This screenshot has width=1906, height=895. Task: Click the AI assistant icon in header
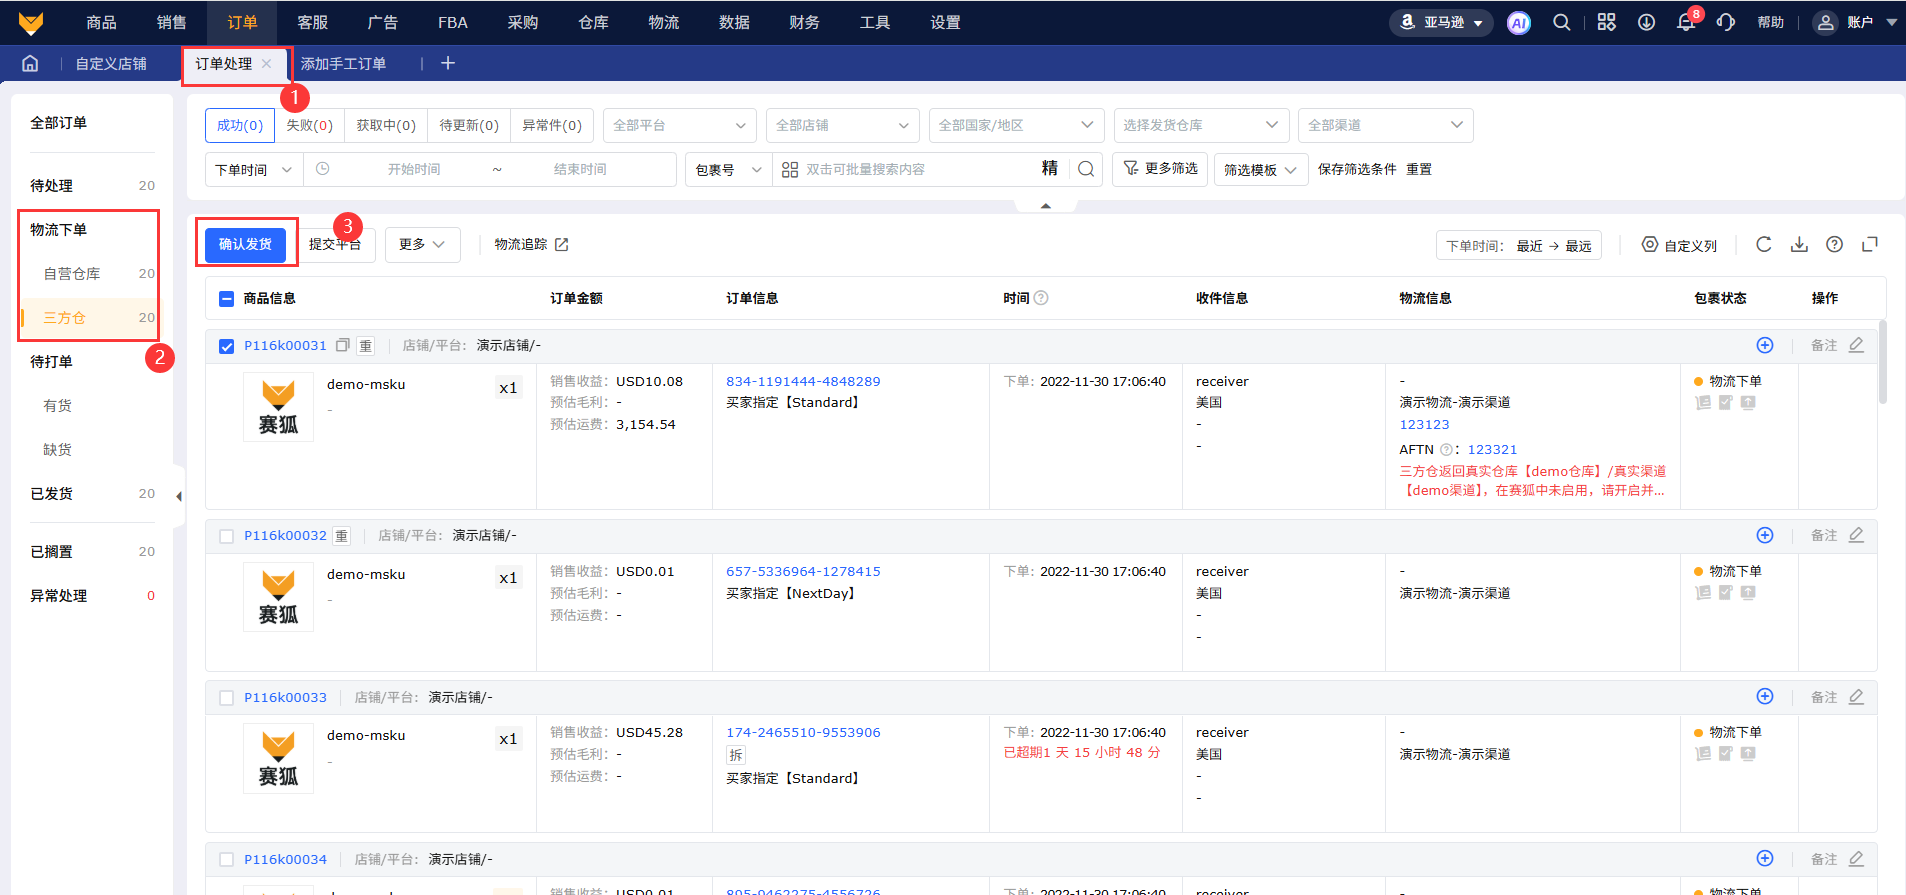coord(1518,23)
